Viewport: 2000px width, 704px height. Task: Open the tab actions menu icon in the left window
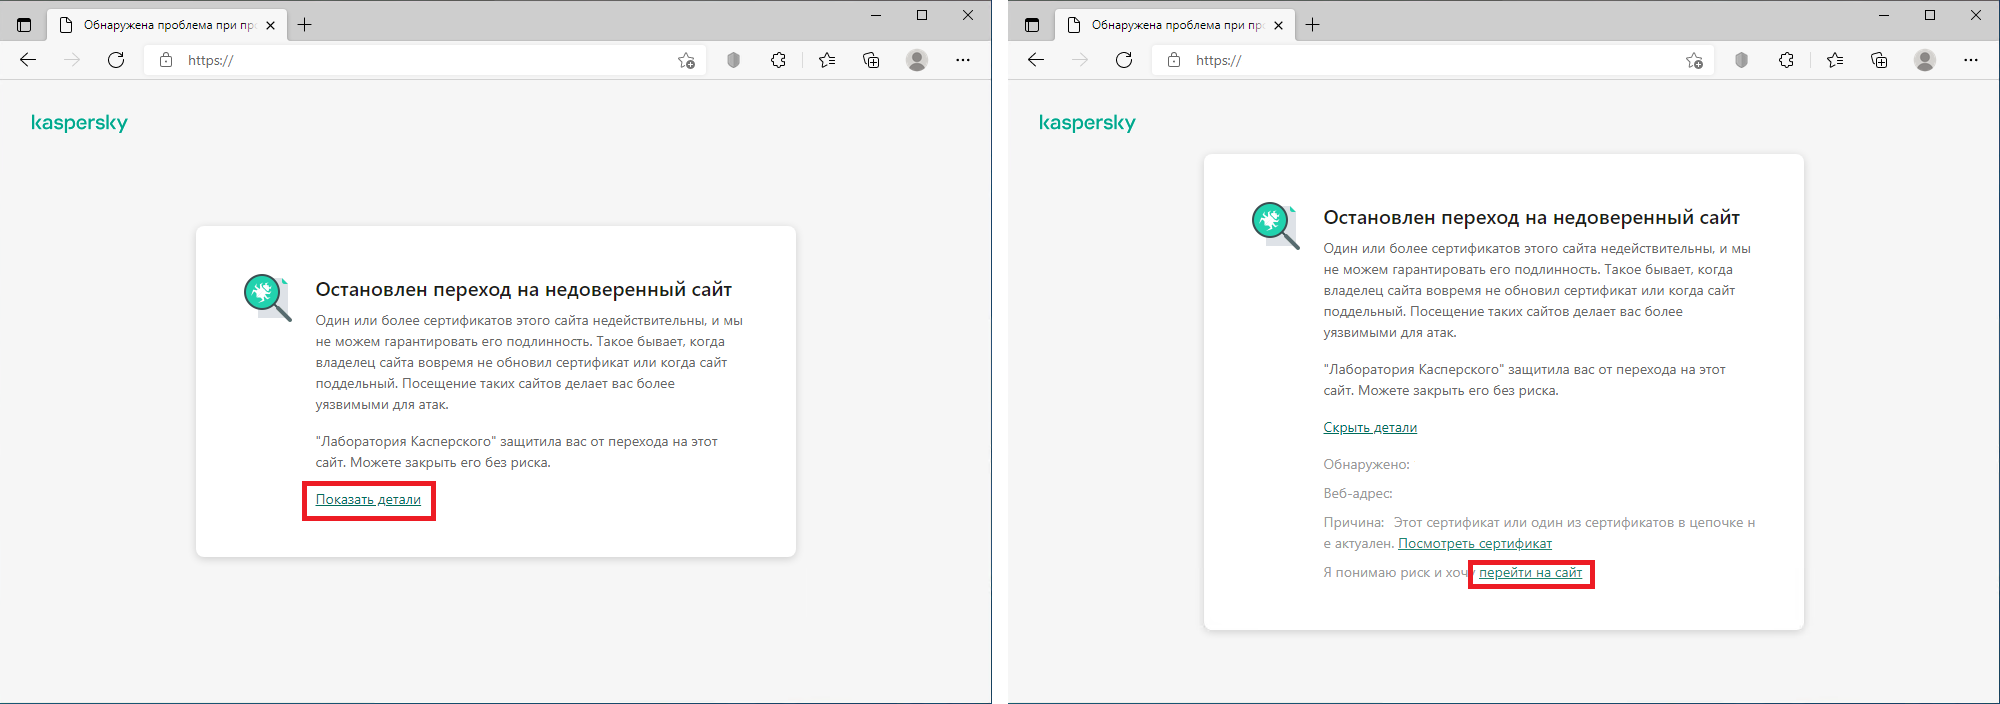pos(24,25)
